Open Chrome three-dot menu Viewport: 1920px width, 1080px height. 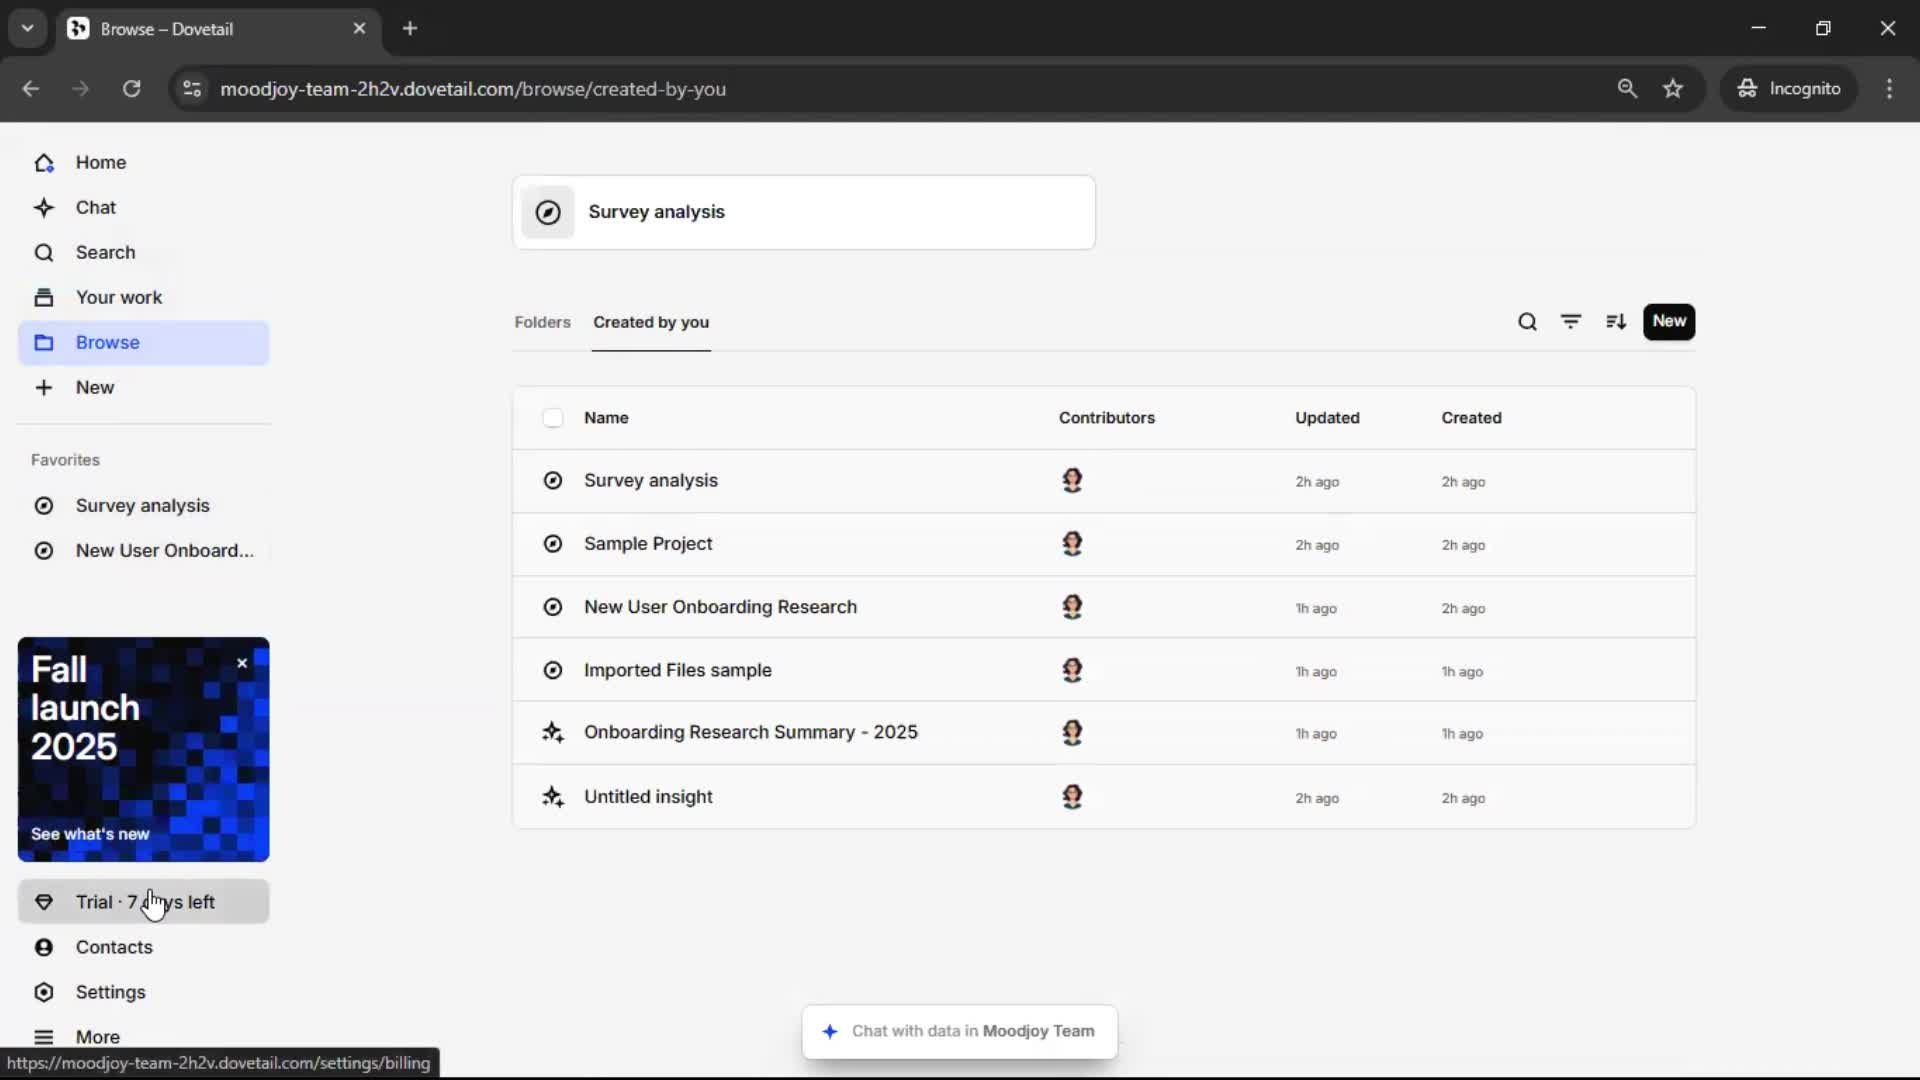pos(1889,88)
